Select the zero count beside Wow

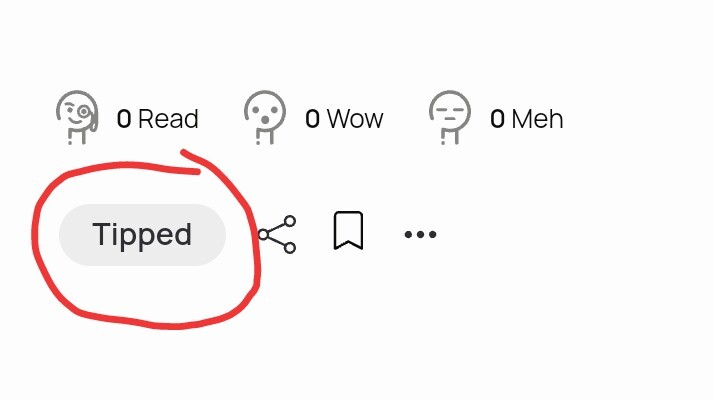pyautogui.click(x=312, y=119)
